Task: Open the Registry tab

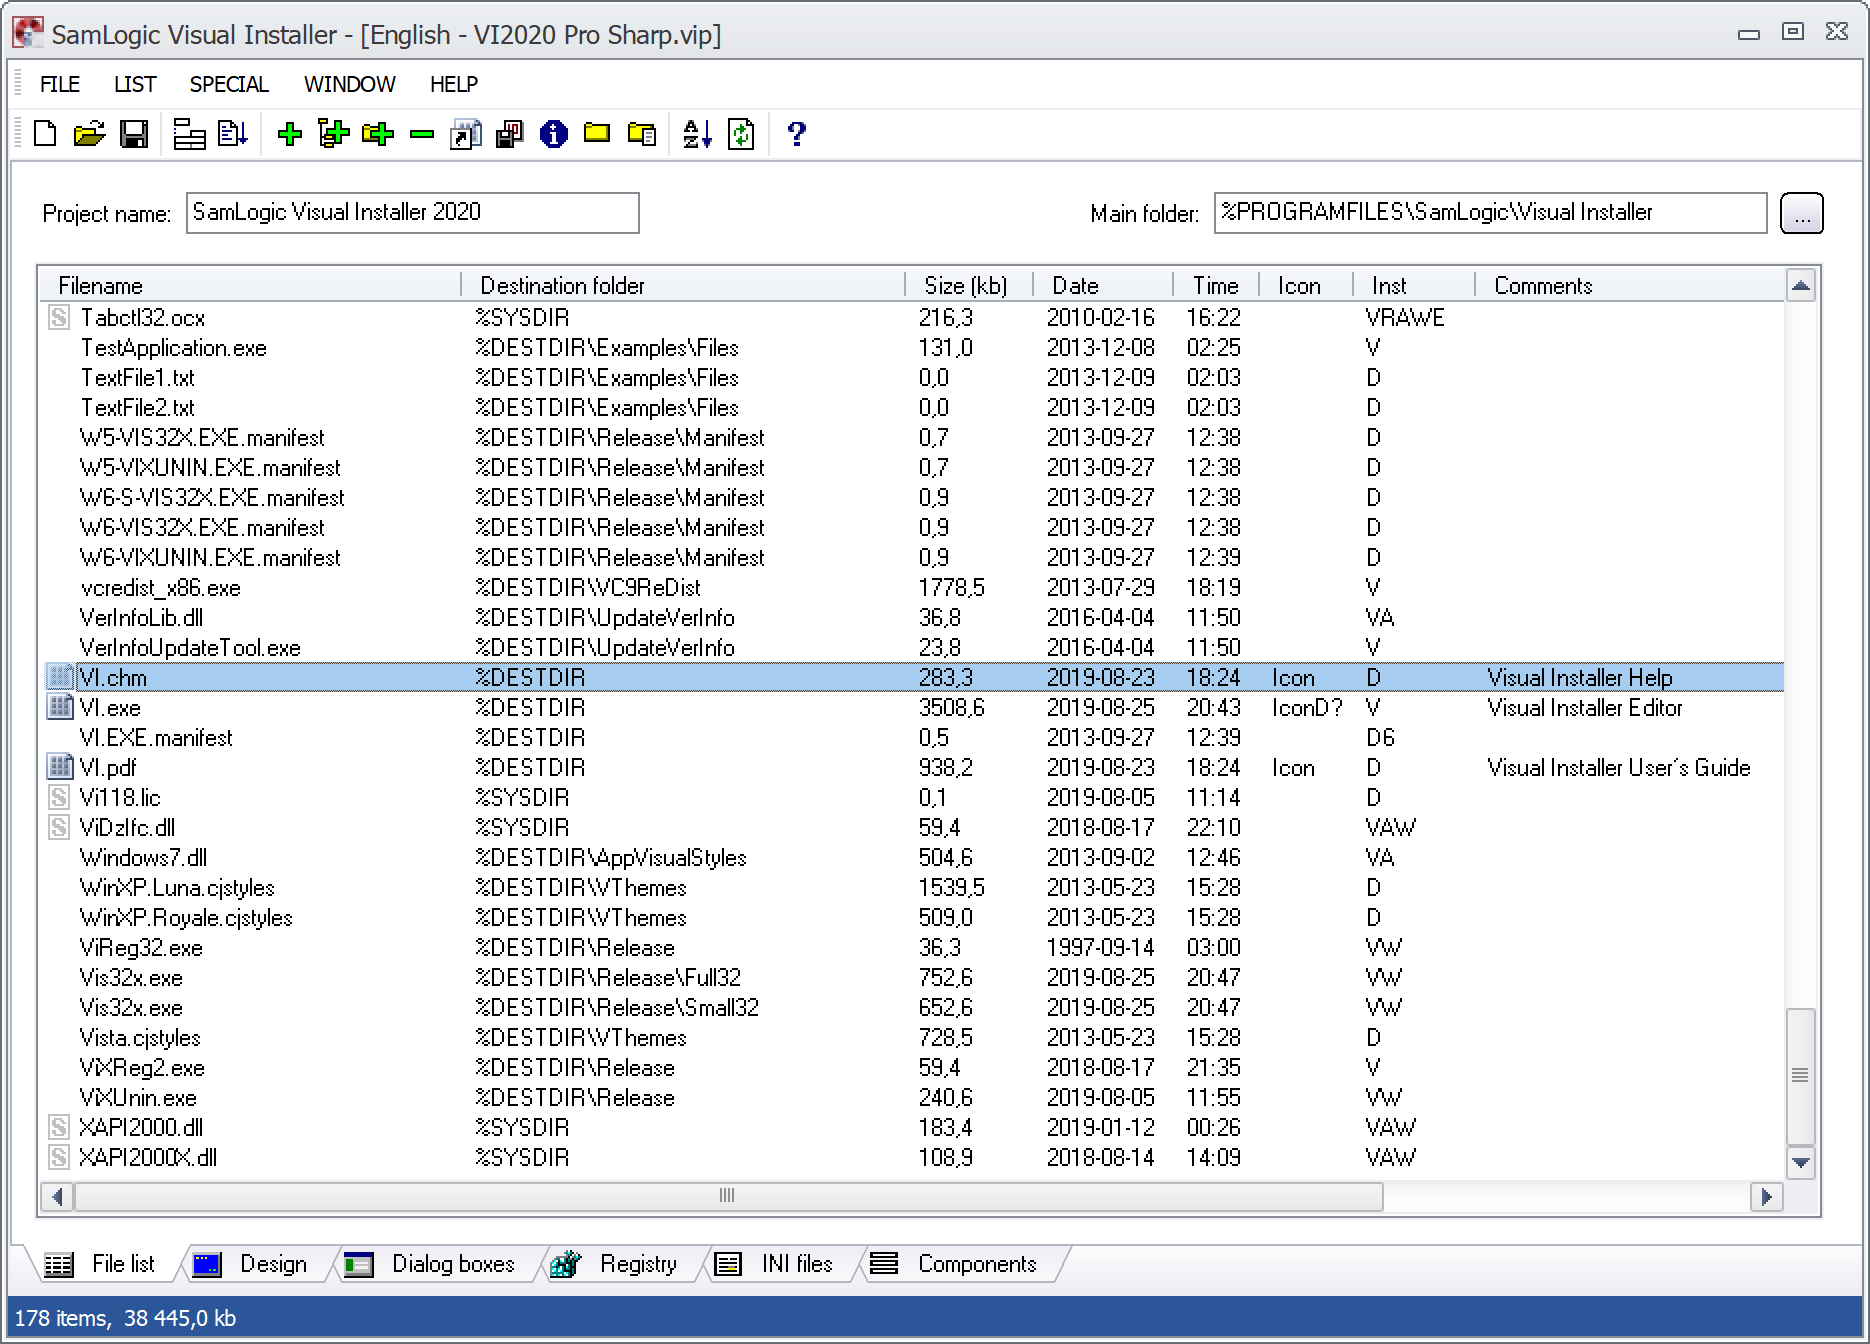Action: tap(640, 1263)
